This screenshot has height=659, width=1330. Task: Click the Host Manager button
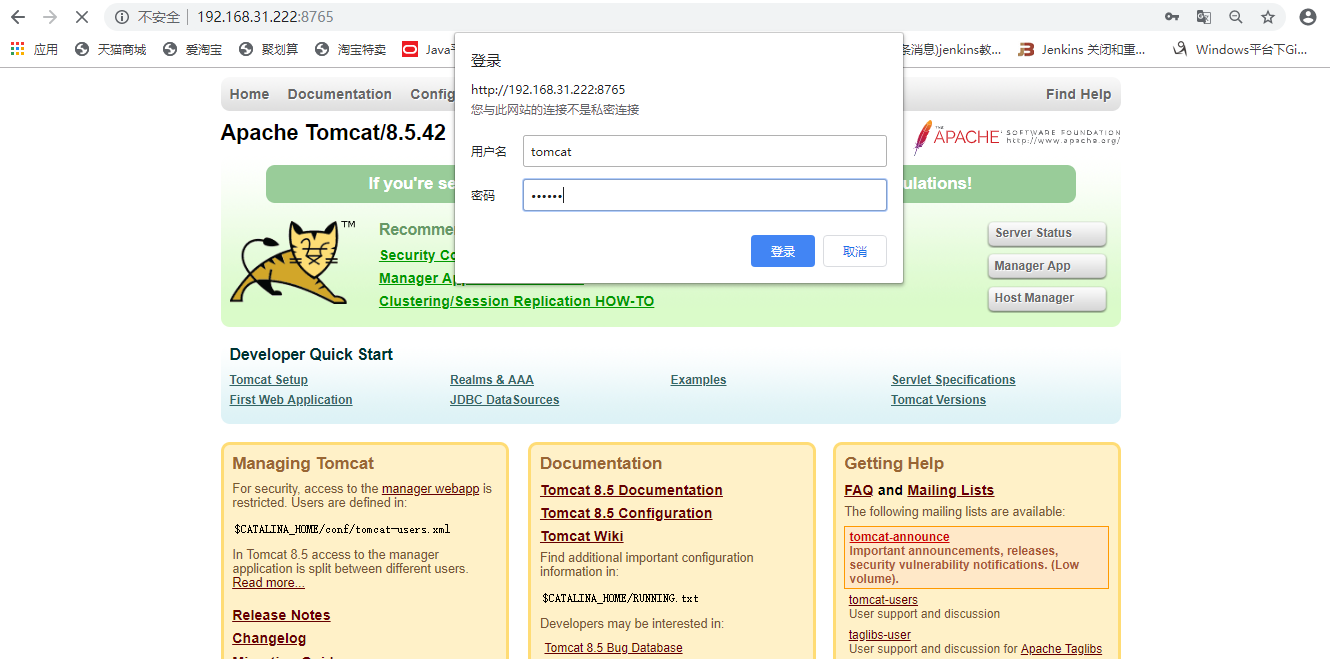pos(1047,298)
